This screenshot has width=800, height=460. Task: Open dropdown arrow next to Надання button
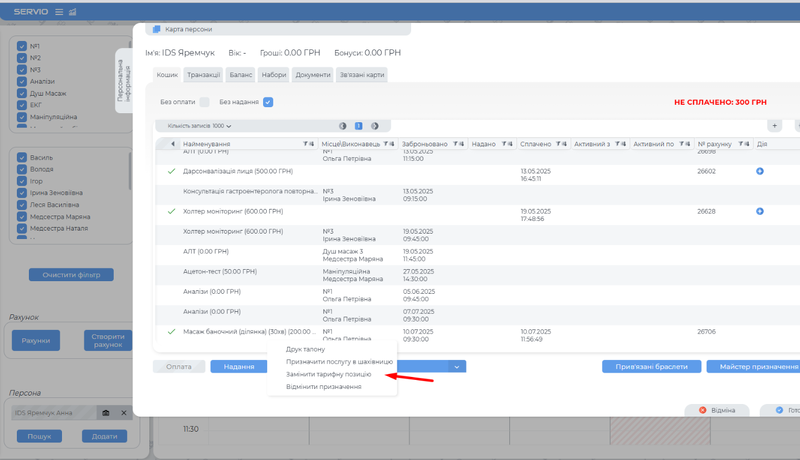click(x=458, y=367)
